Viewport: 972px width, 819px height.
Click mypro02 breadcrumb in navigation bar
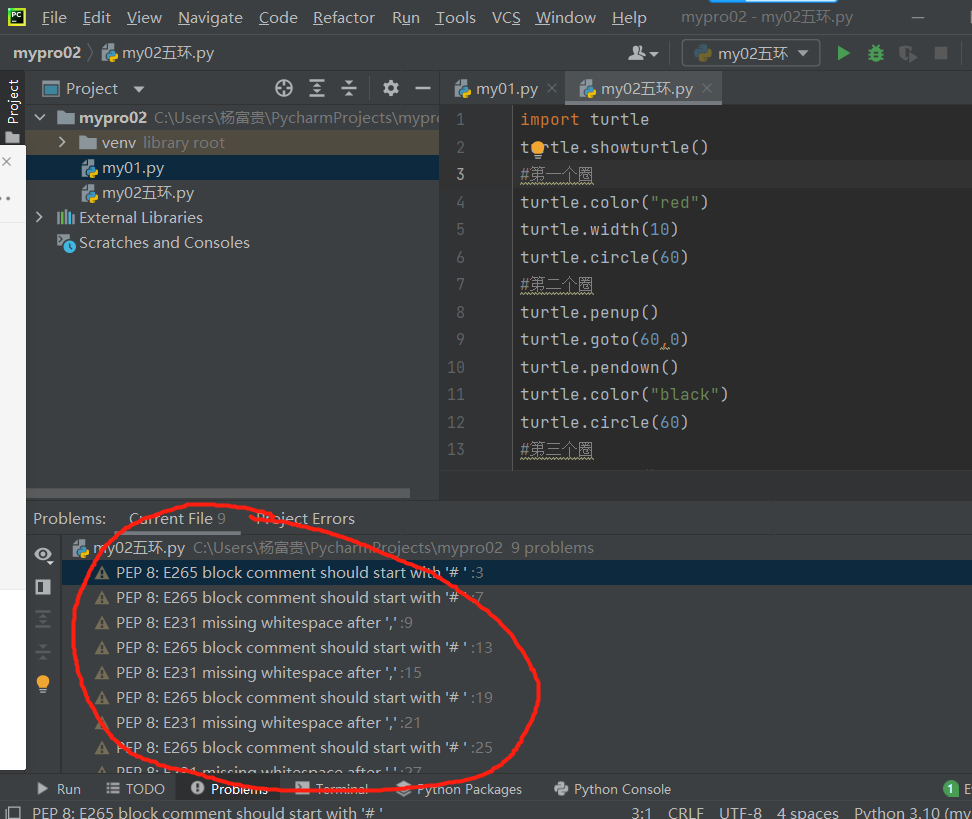(x=46, y=53)
